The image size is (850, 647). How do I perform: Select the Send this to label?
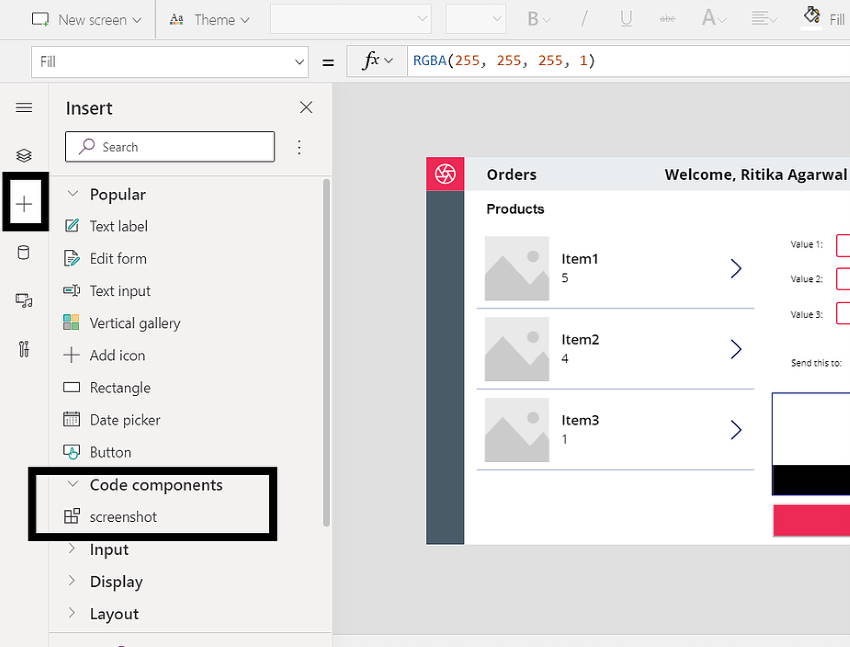coord(816,363)
